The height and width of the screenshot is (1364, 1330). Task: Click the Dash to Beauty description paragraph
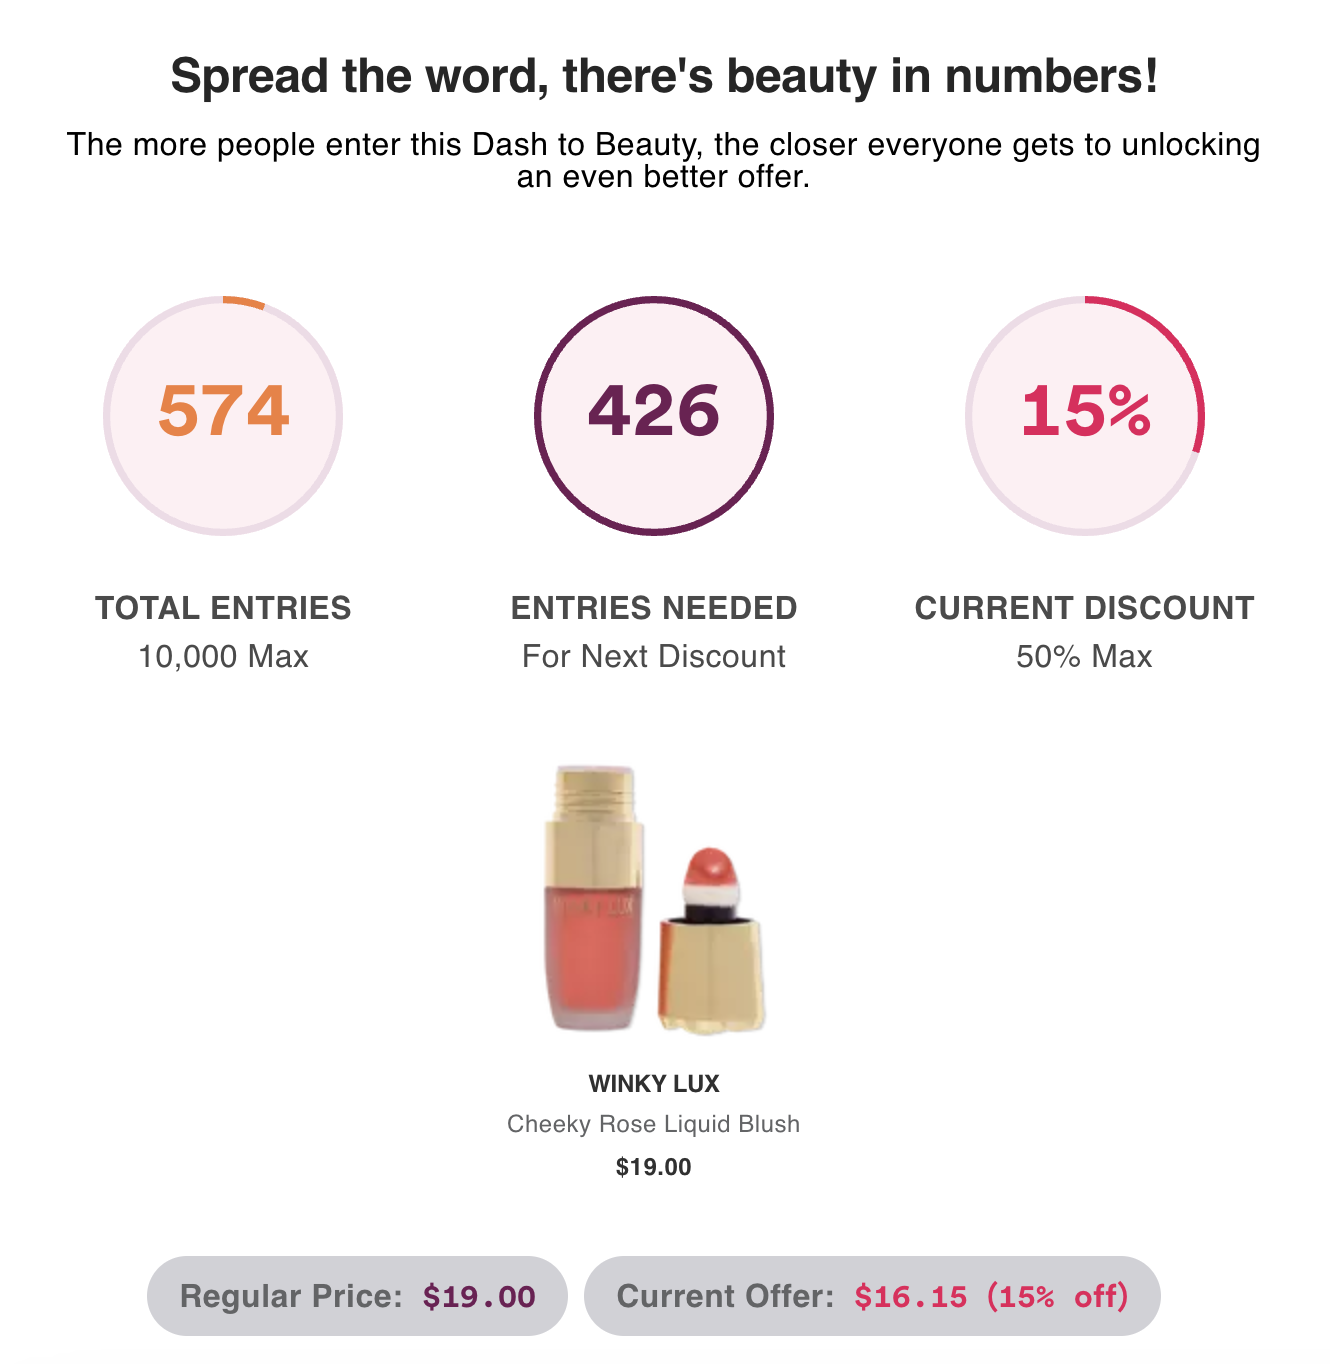tap(664, 160)
